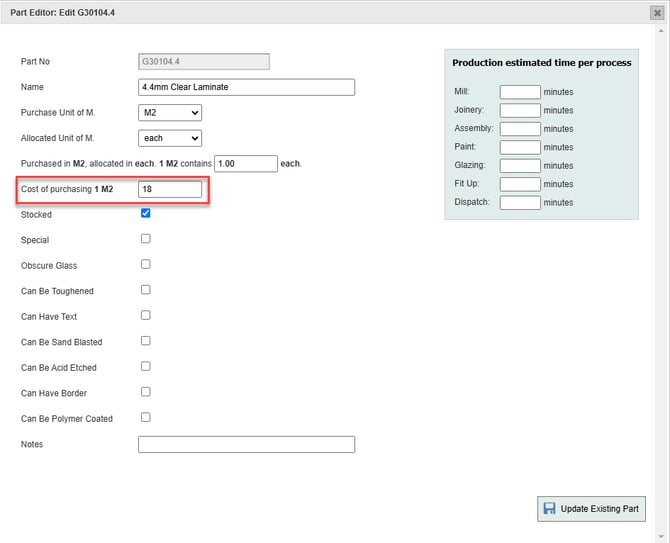Image resolution: width=670 pixels, height=543 pixels.
Task: Select the cost of purchasing field
Action: 170,189
